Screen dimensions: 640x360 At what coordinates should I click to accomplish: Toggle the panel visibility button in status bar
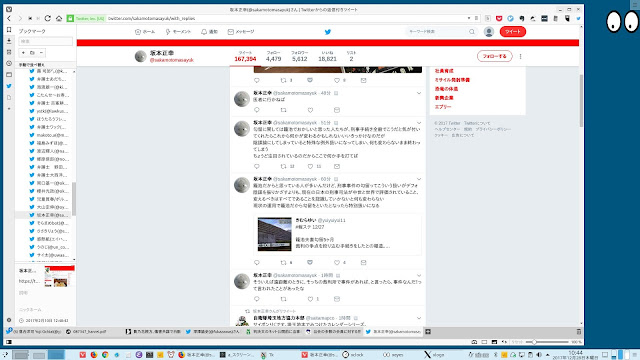pyautogui.click(x=9, y=342)
